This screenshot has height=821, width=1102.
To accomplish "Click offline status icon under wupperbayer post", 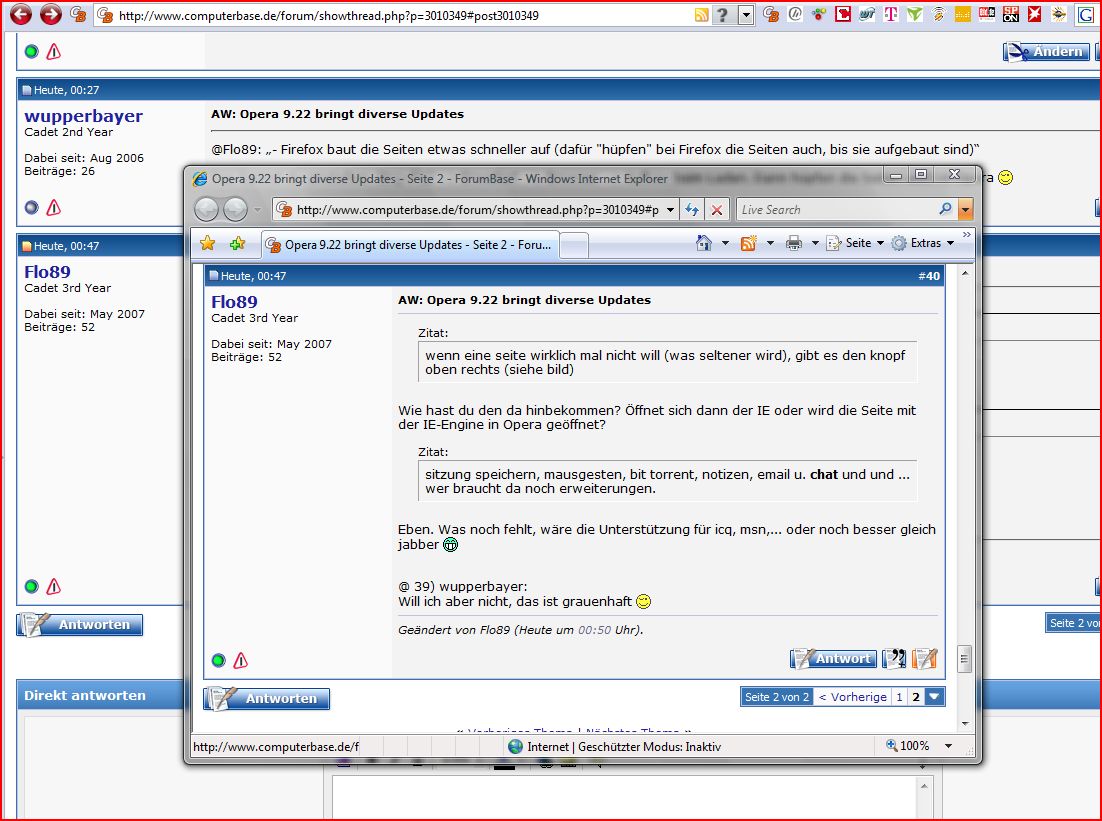I will coord(31,207).
